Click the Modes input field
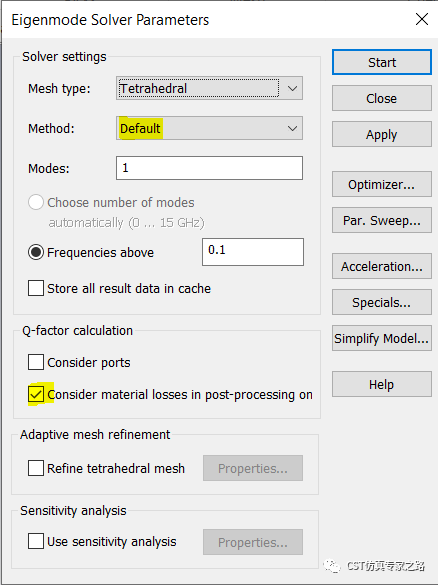Image resolution: width=438 pixels, height=585 pixels. point(209,168)
